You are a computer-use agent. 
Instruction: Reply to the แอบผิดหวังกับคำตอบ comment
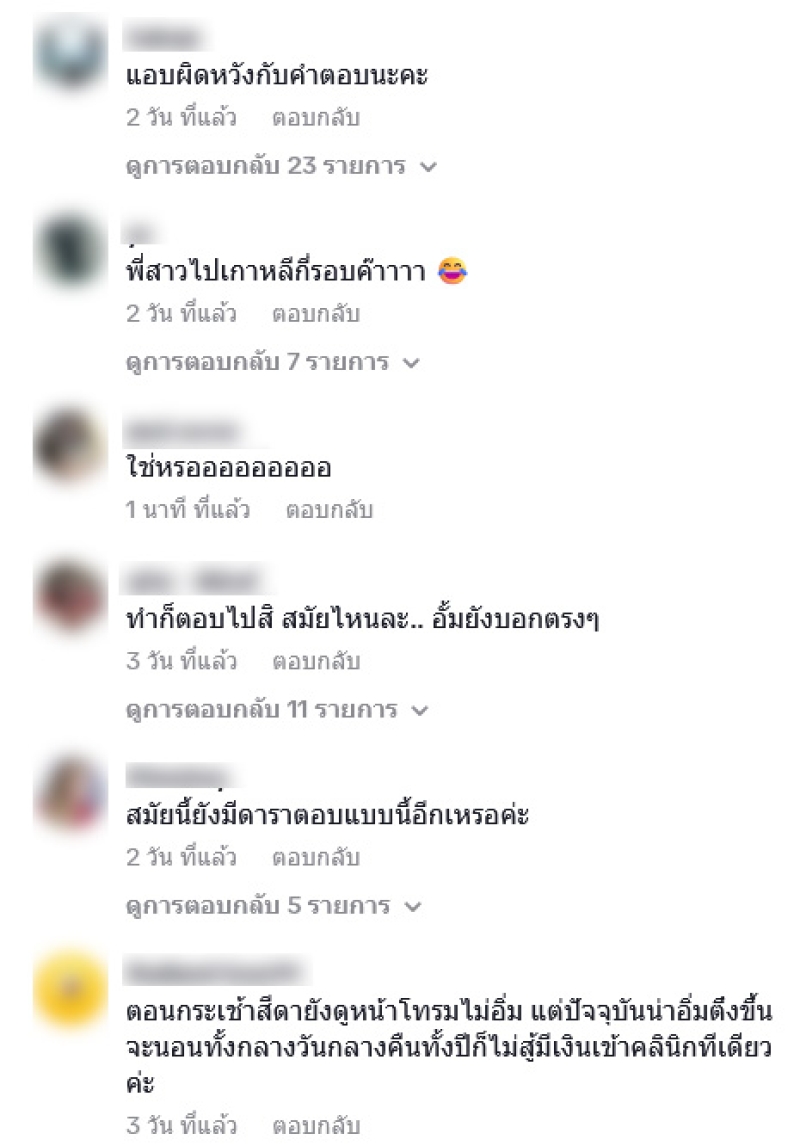point(316,118)
